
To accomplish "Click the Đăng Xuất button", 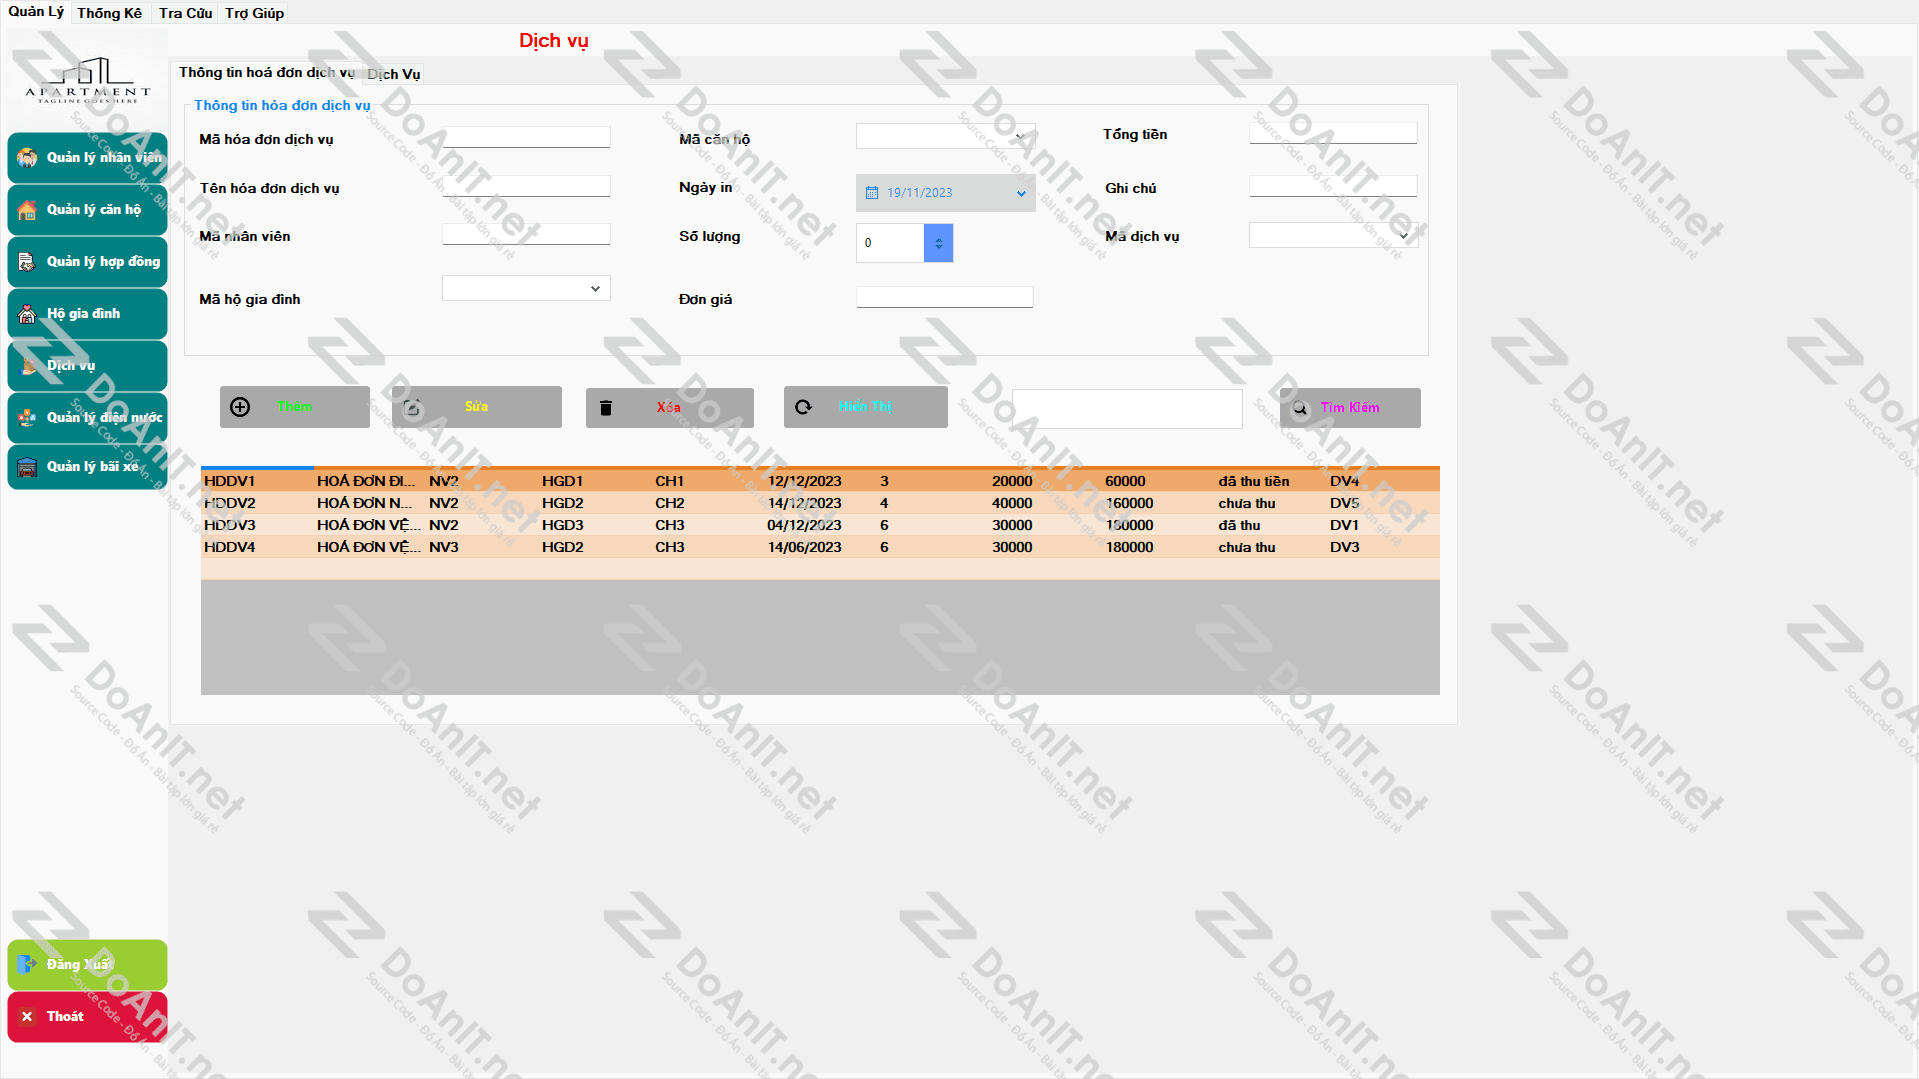I will pyautogui.click(x=88, y=965).
